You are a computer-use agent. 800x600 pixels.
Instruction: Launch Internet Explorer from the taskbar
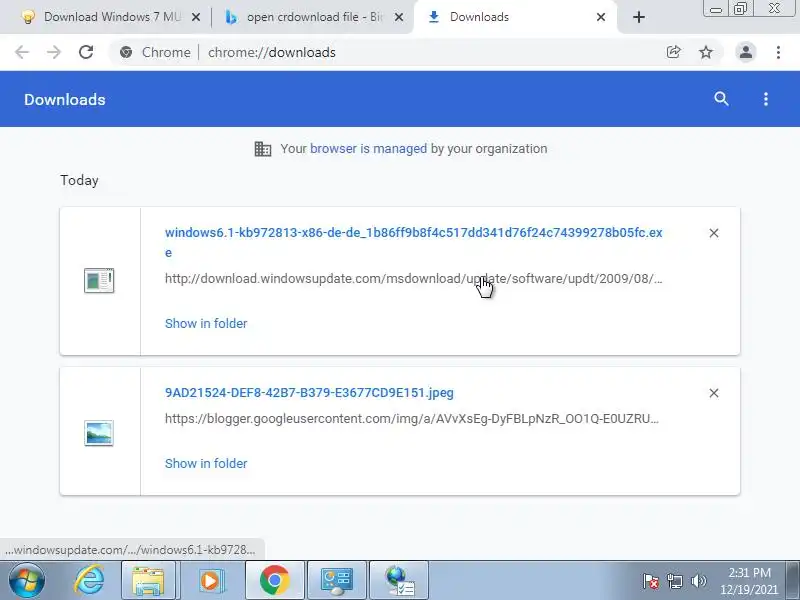(x=89, y=580)
